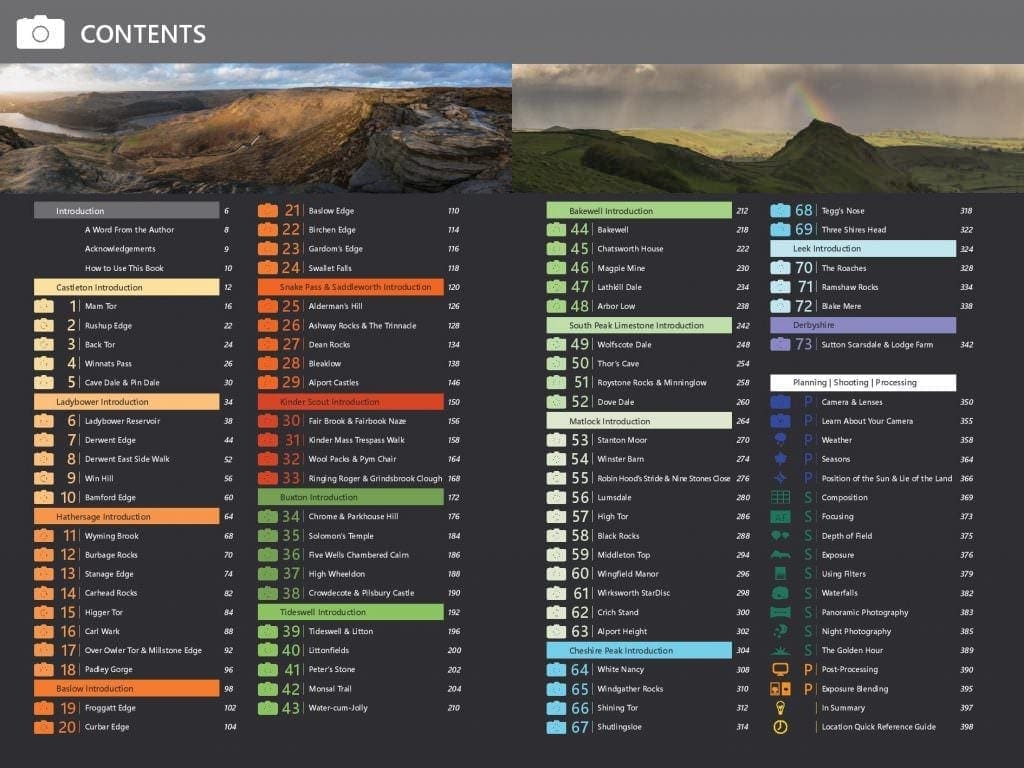The height and width of the screenshot is (768, 1024).
Task: Click the Location Quick Reference clock icon
Action: (x=780, y=727)
